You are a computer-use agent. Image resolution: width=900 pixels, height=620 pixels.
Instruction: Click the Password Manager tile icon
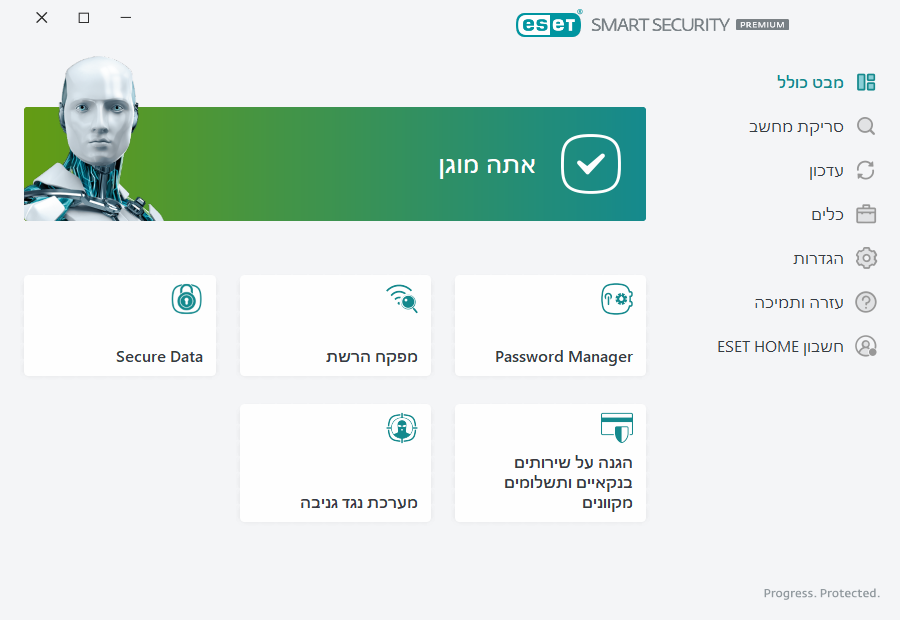616,298
